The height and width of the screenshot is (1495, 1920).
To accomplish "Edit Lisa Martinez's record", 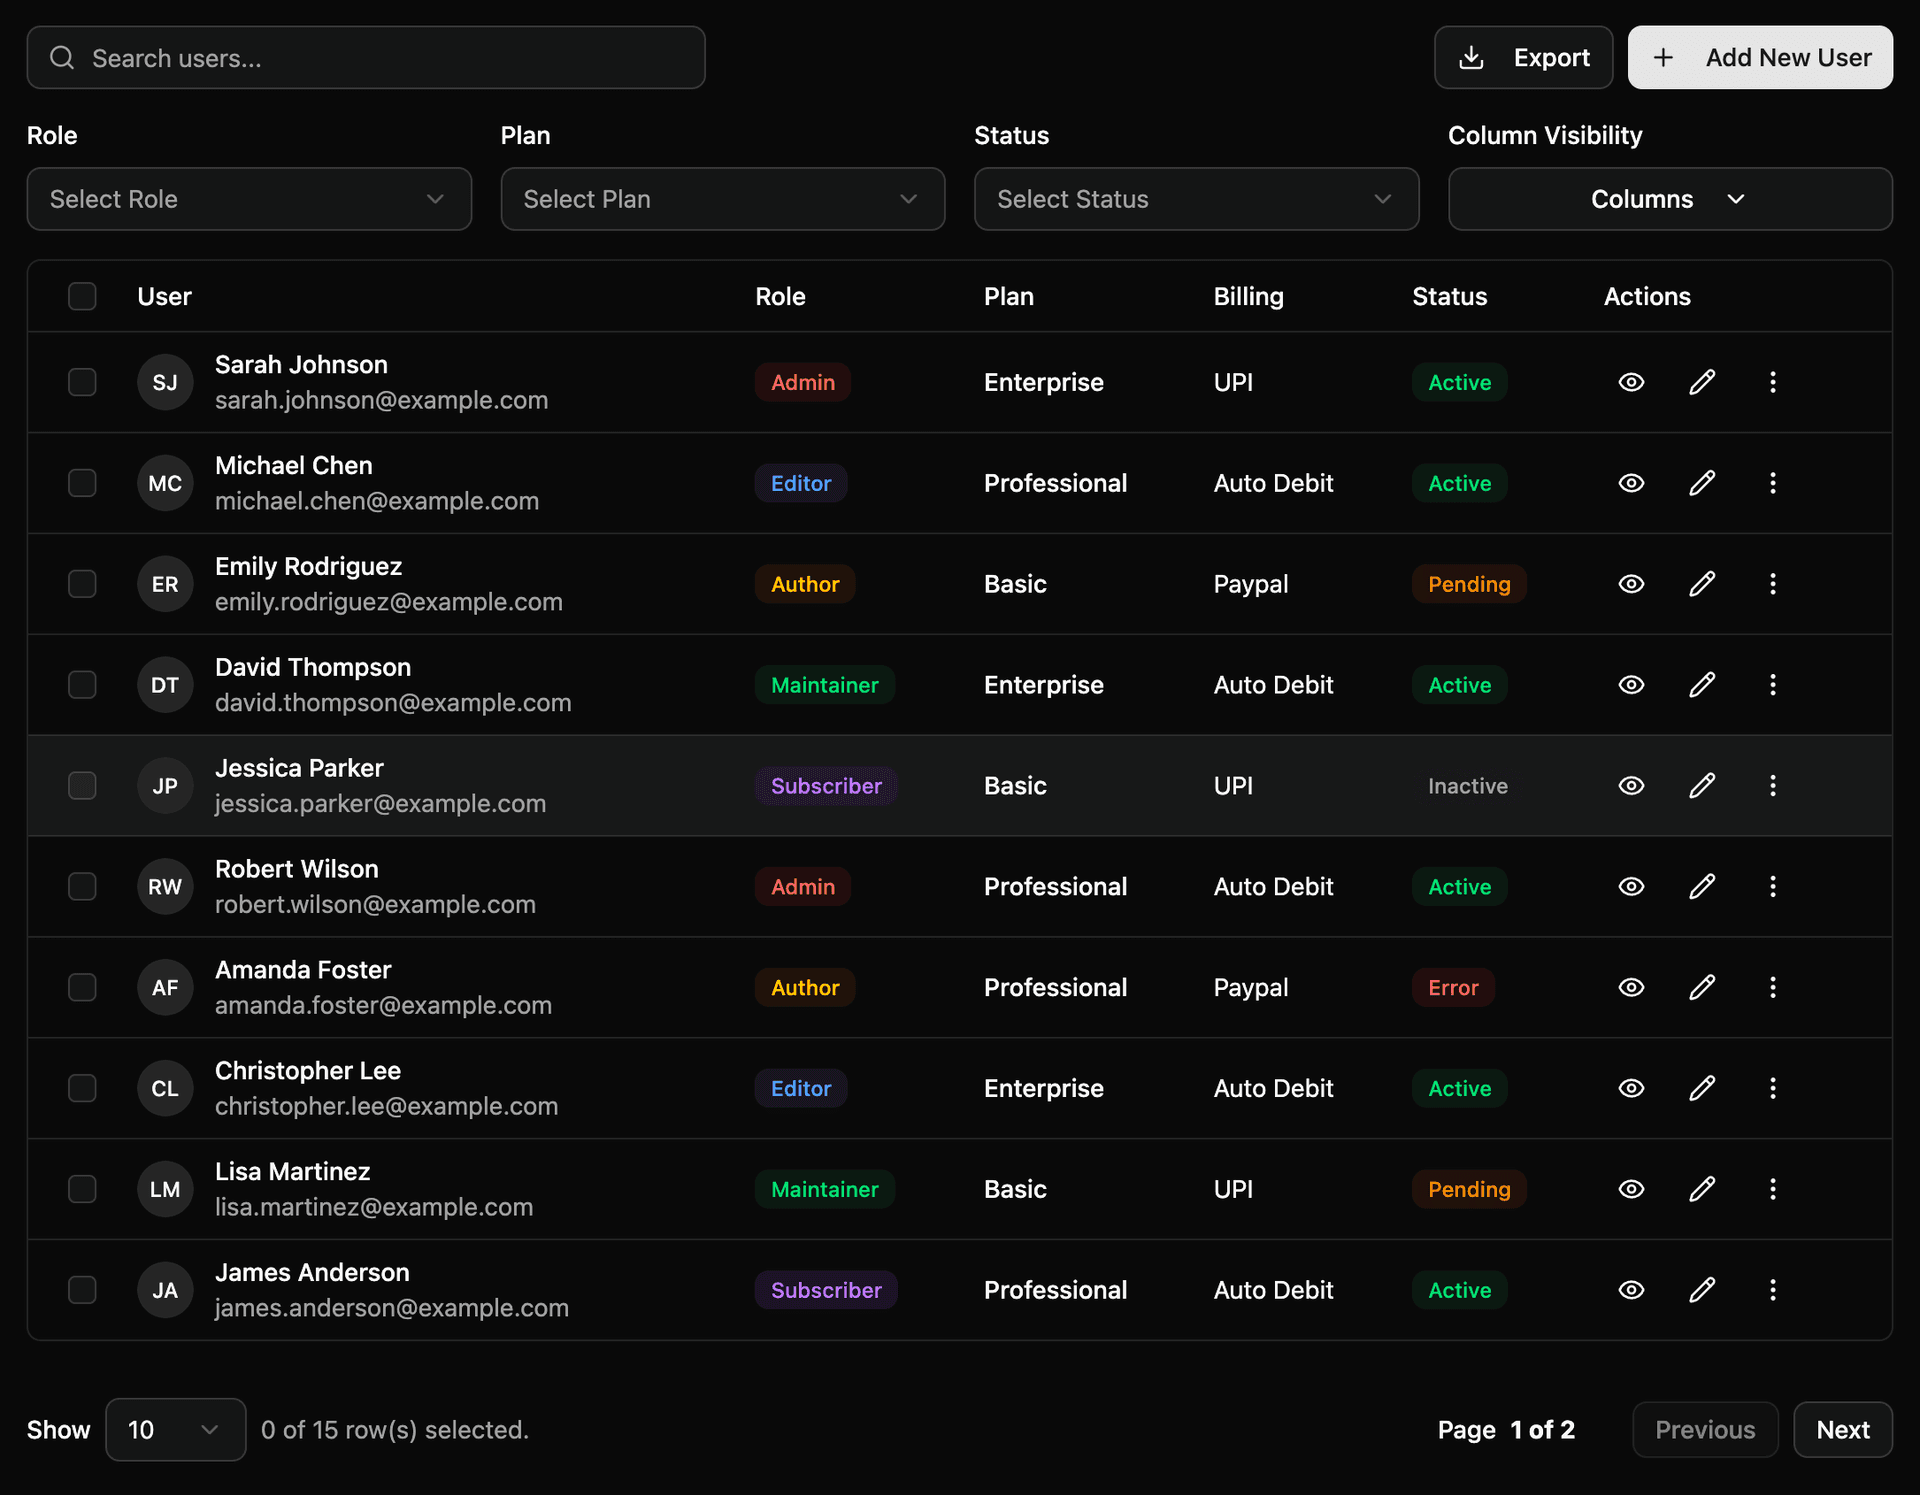I will pos(1702,1189).
